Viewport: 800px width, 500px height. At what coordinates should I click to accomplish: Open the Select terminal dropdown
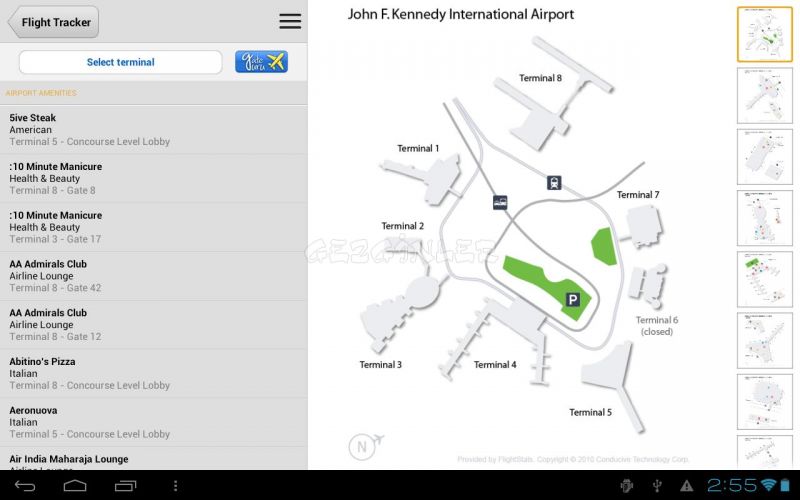tap(120, 62)
